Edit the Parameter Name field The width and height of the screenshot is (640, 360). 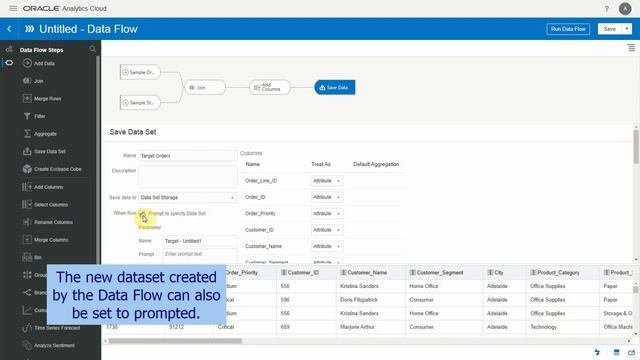[x=199, y=241]
